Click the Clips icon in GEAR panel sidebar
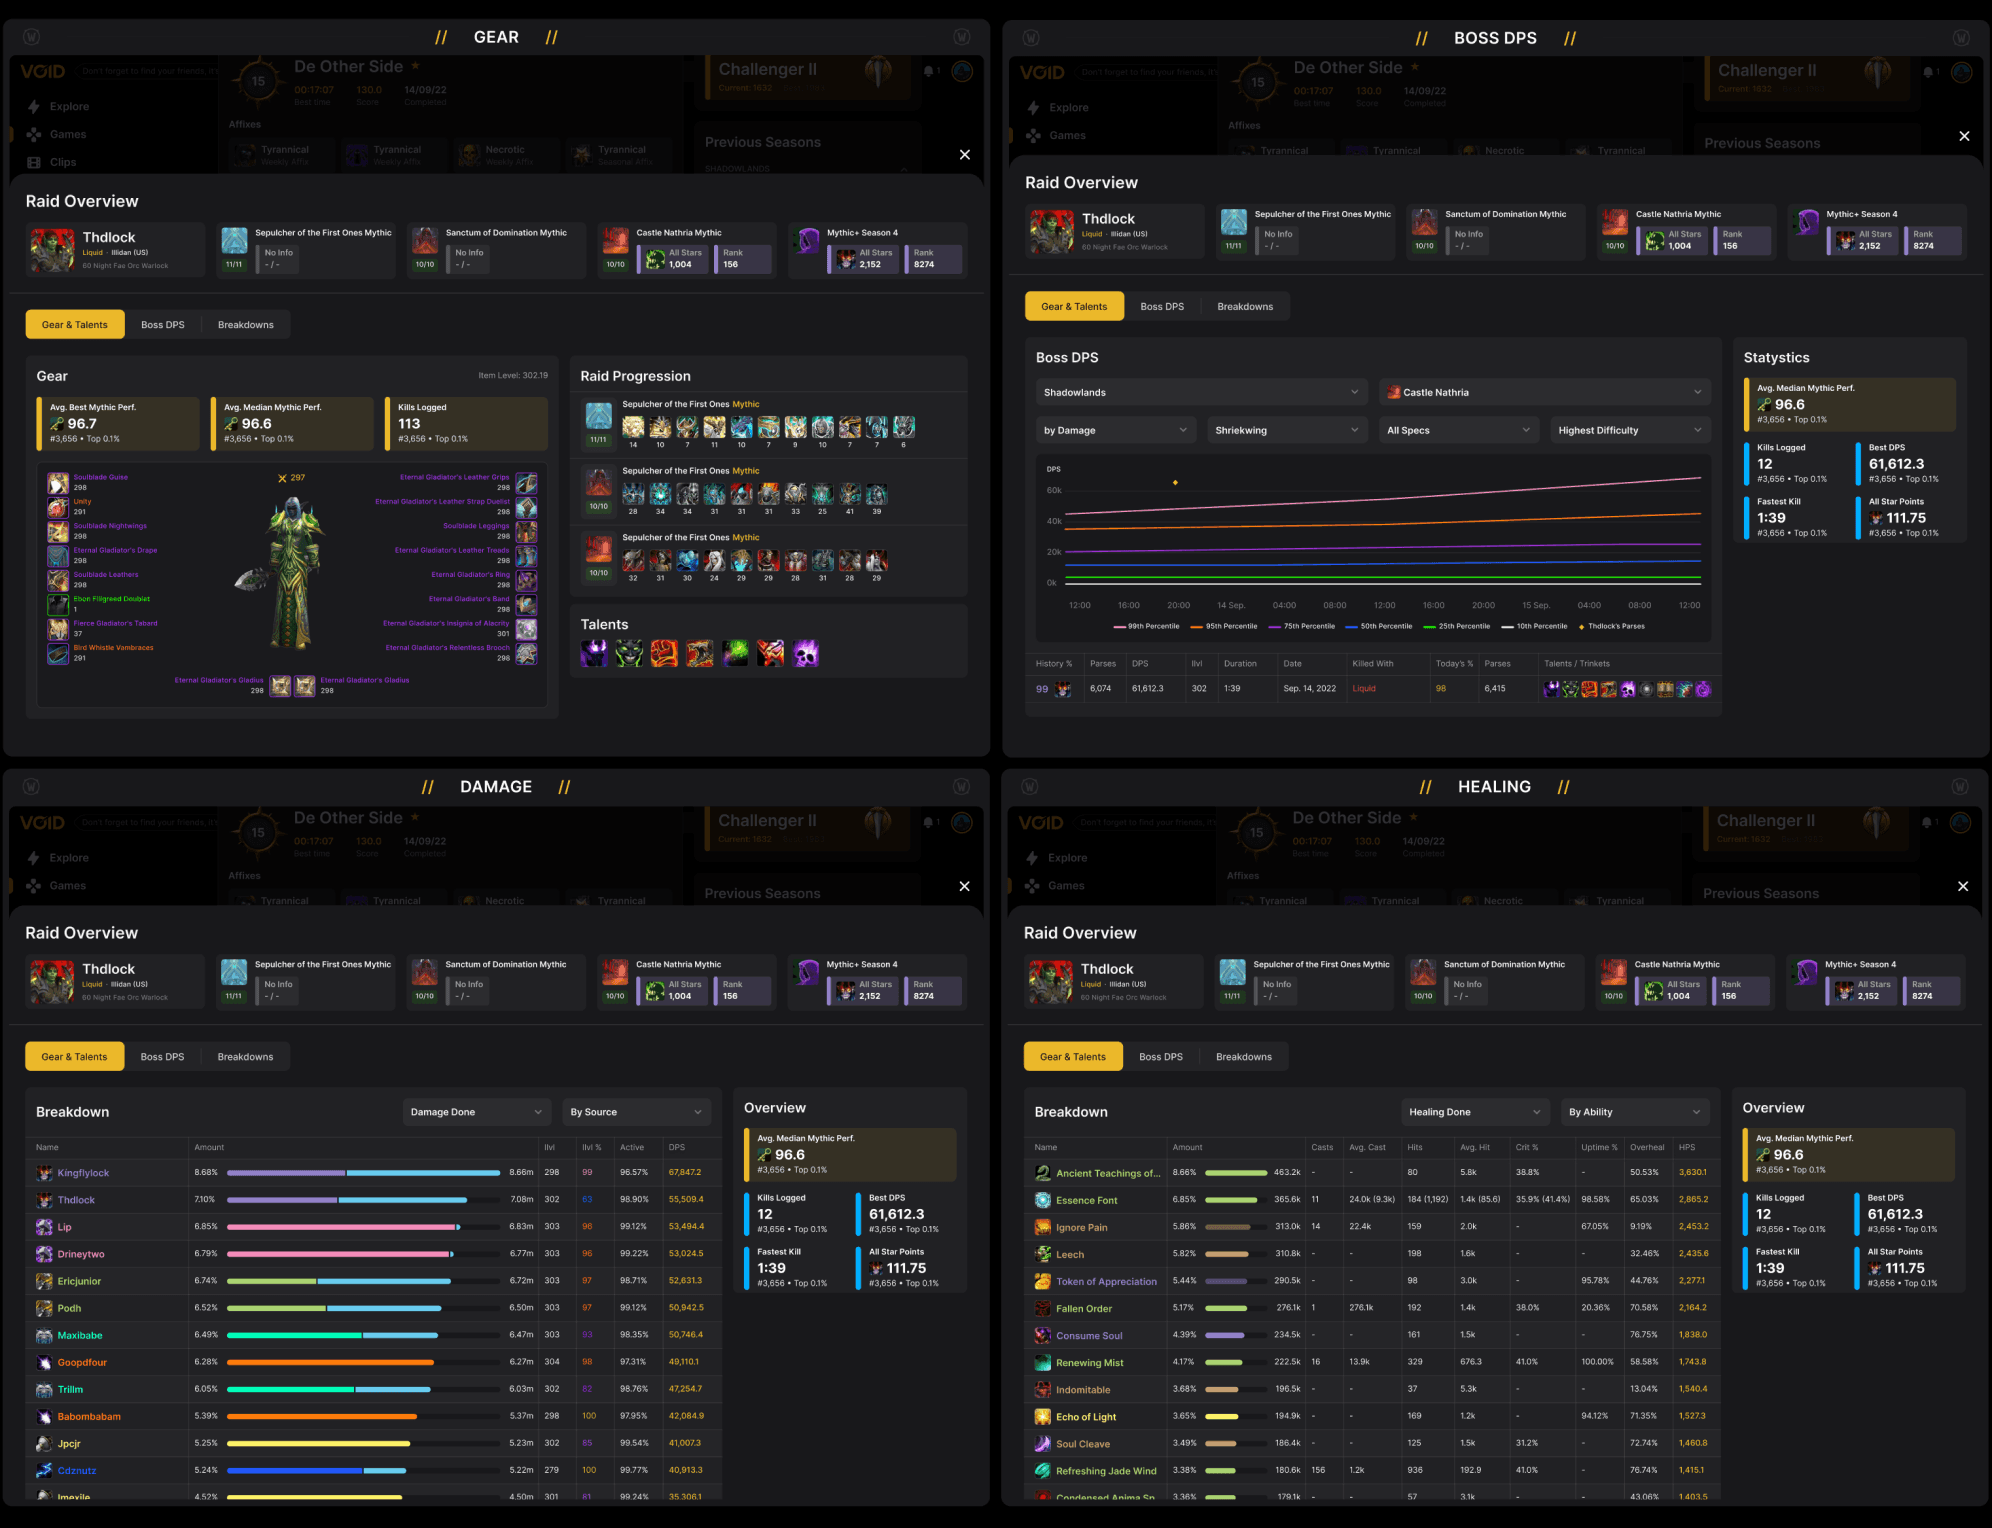The height and width of the screenshot is (1528, 1992). click(34, 162)
